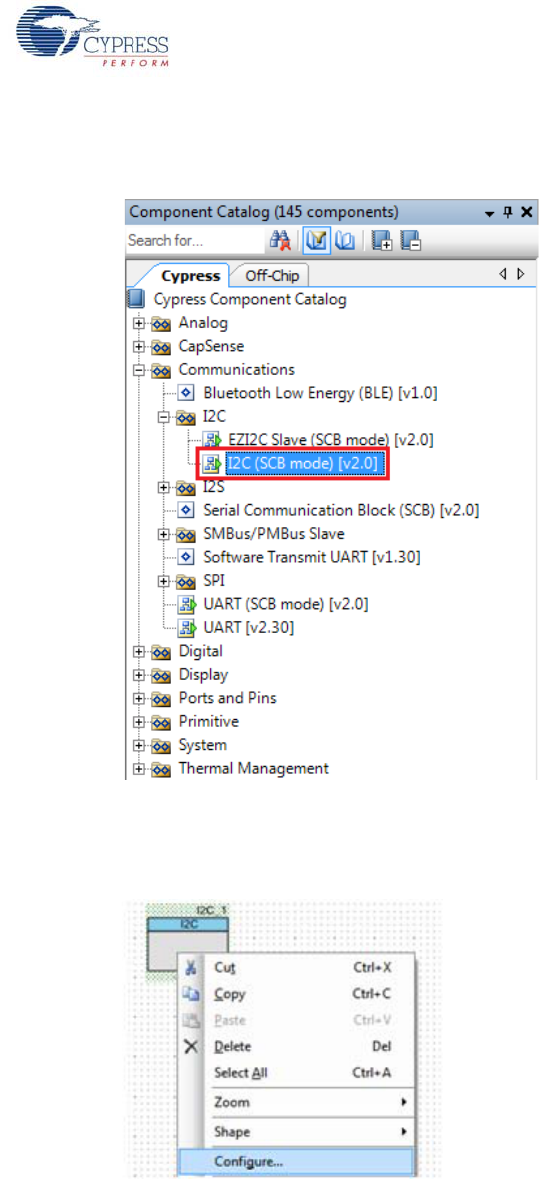Choose Copy from the context menu

[x=229, y=994]
